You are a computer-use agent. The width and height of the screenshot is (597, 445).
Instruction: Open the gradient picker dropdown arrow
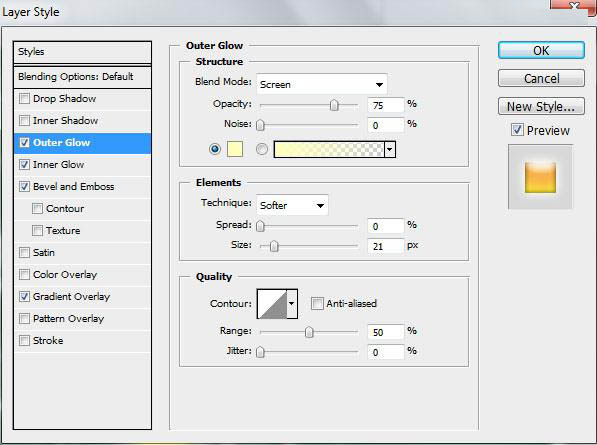[x=390, y=150]
